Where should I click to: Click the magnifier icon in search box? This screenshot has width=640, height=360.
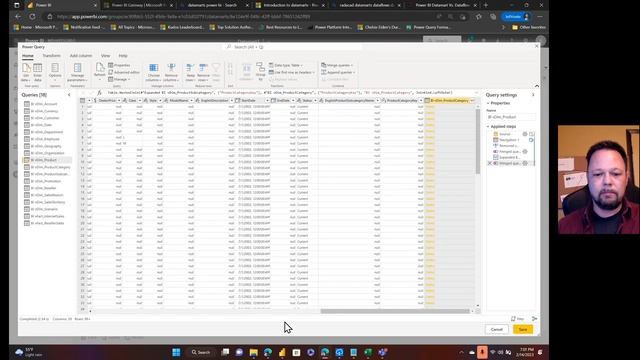(x=229, y=47)
